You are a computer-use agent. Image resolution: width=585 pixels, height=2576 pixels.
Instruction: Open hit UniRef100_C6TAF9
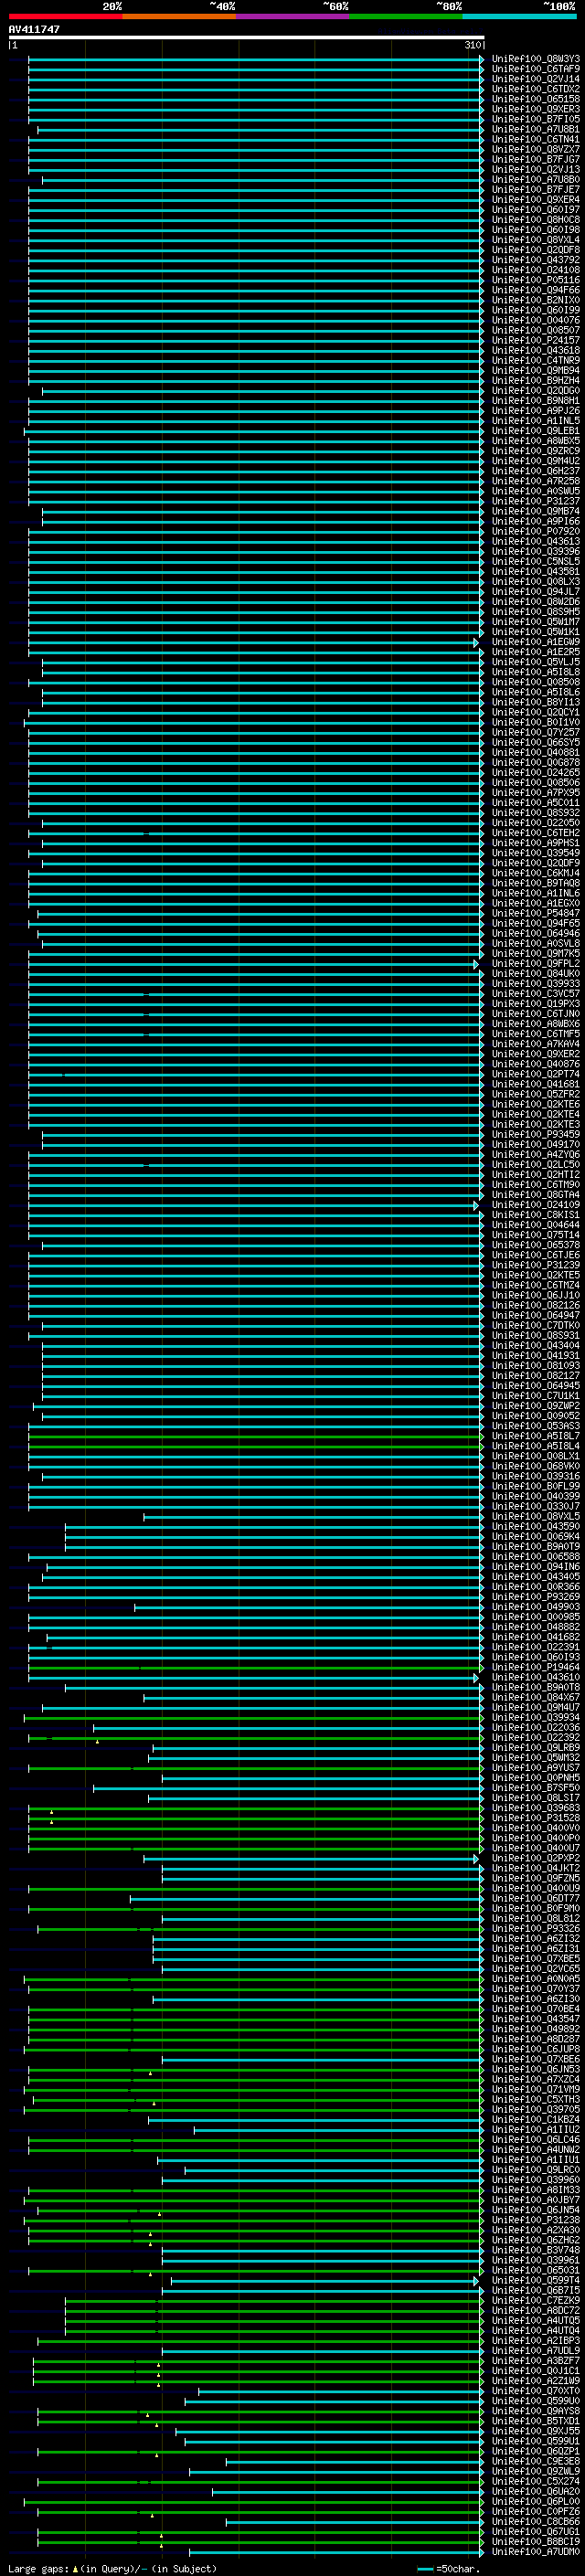pyautogui.click(x=536, y=69)
